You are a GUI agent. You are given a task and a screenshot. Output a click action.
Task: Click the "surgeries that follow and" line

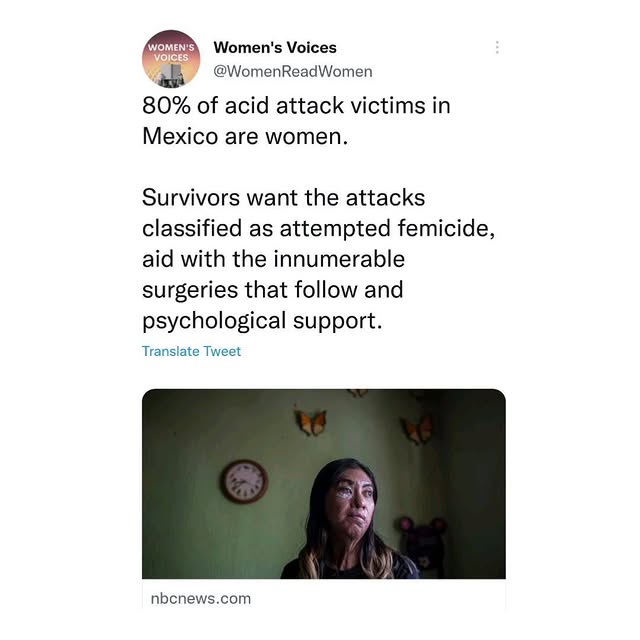273,290
